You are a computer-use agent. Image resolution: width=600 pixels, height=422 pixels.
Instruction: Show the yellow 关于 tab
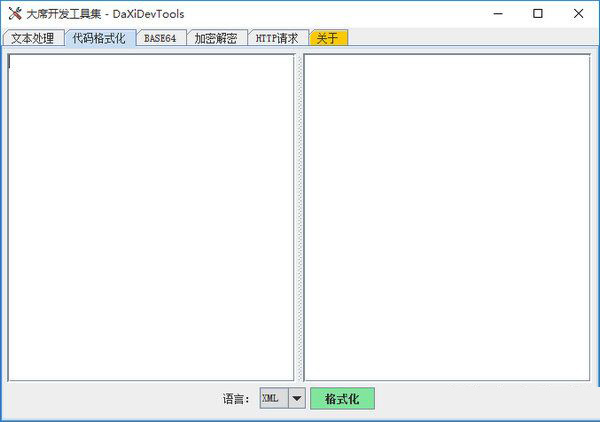click(x=328, y=38)
